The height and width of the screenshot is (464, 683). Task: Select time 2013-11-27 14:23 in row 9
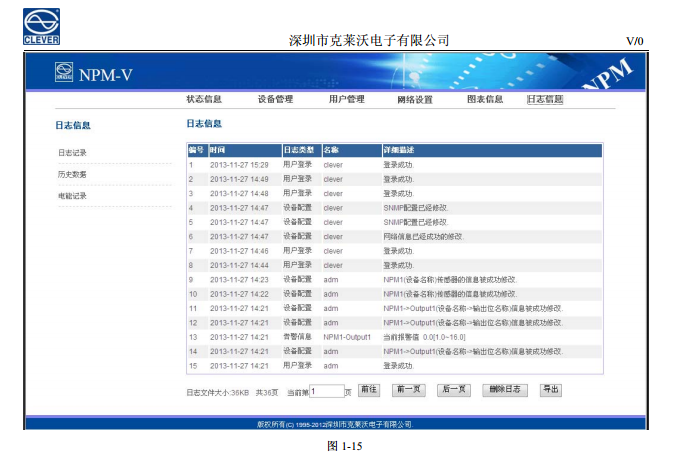239,280
